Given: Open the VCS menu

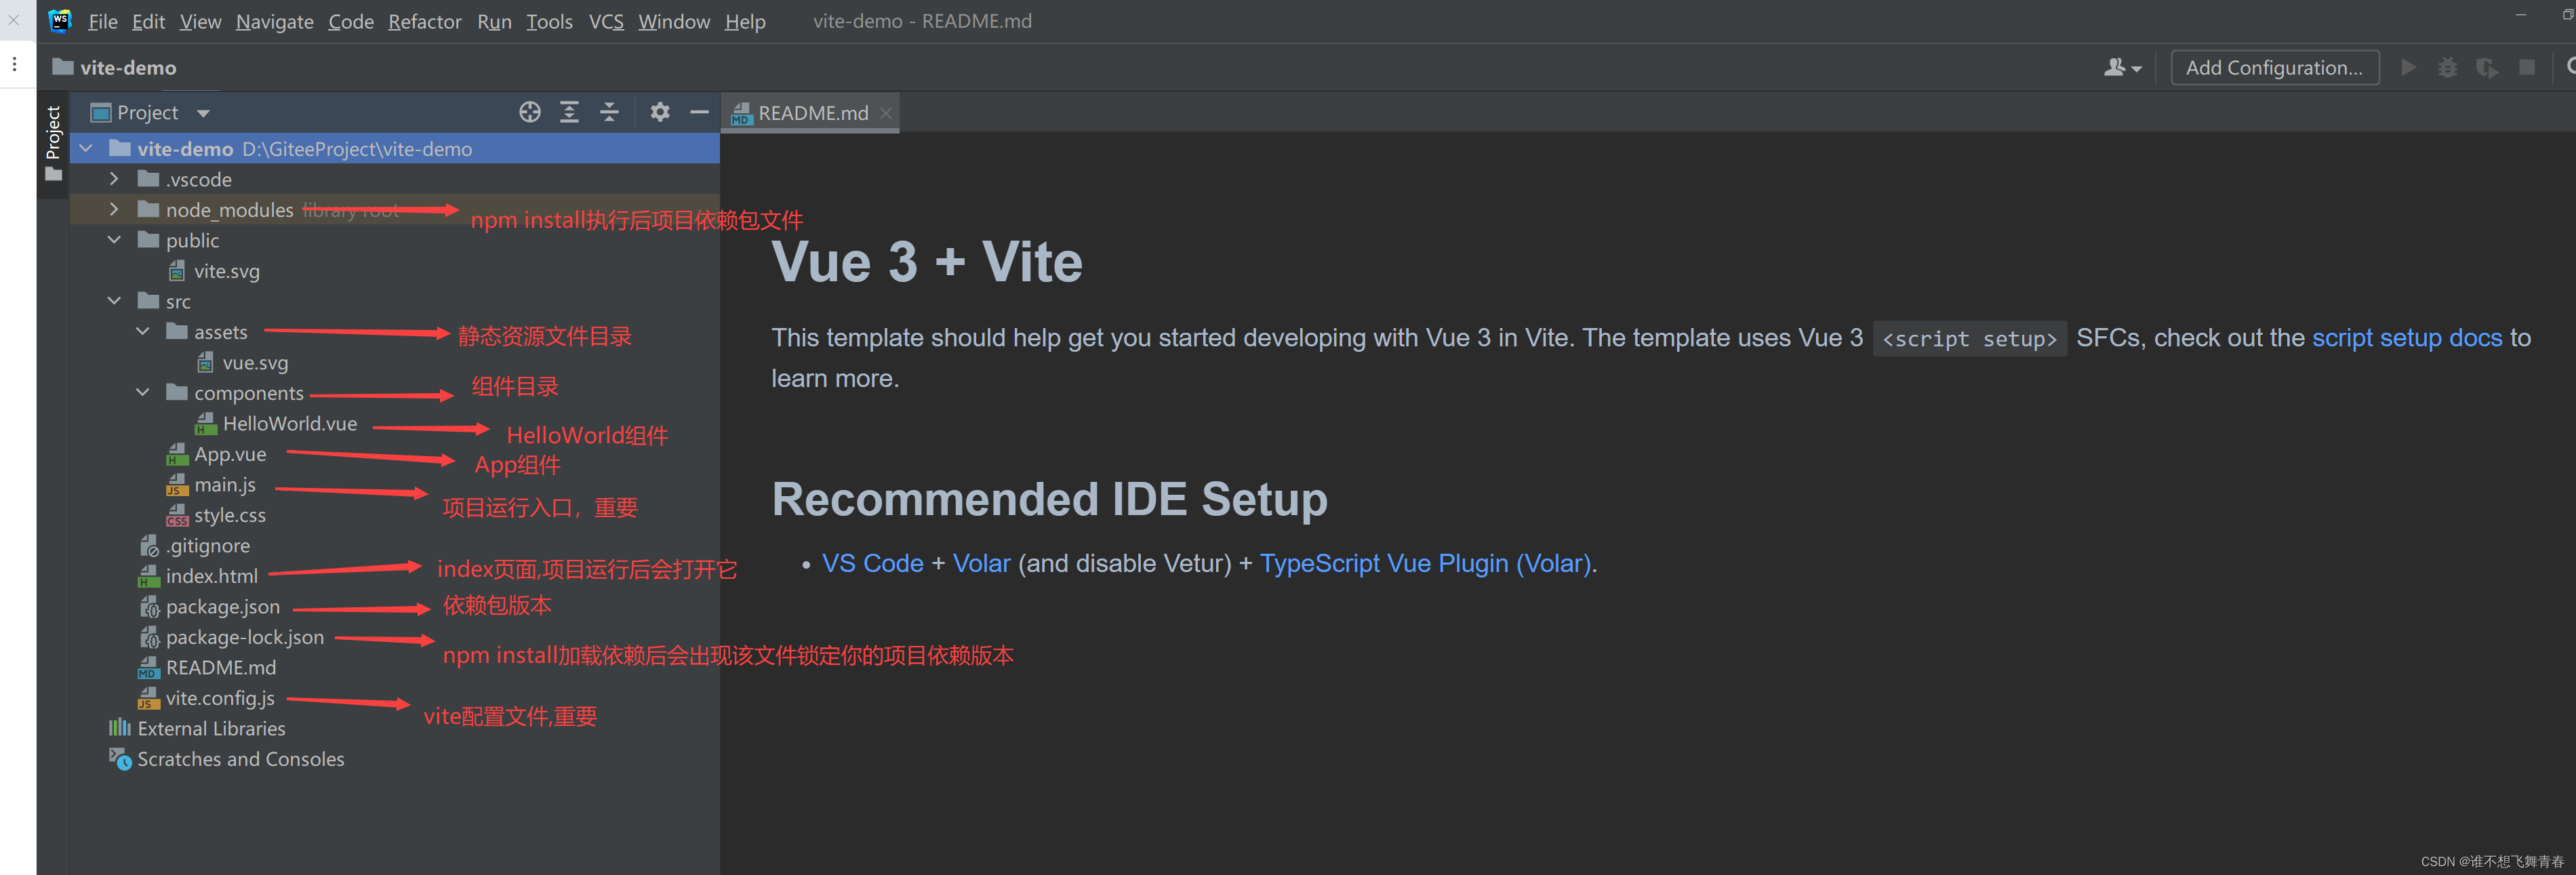Looking at the screenshot, I should 606,21.
